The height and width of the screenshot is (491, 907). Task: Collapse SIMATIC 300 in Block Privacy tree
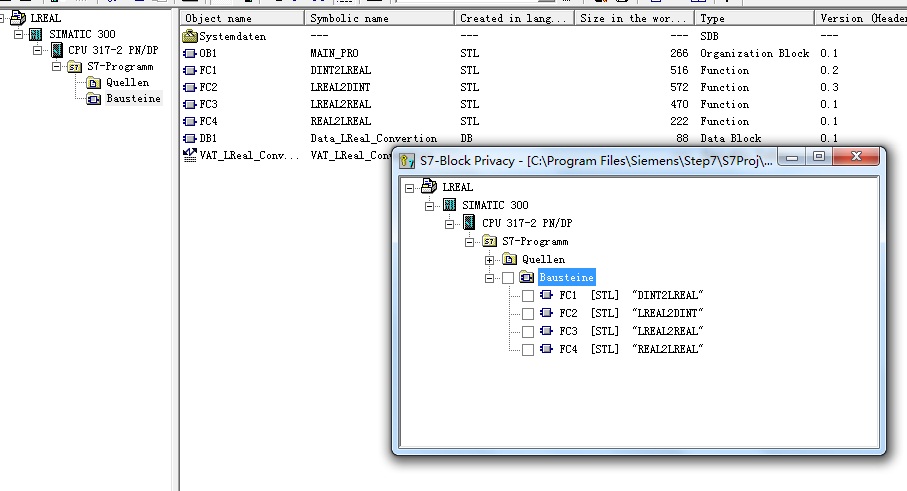429,206
